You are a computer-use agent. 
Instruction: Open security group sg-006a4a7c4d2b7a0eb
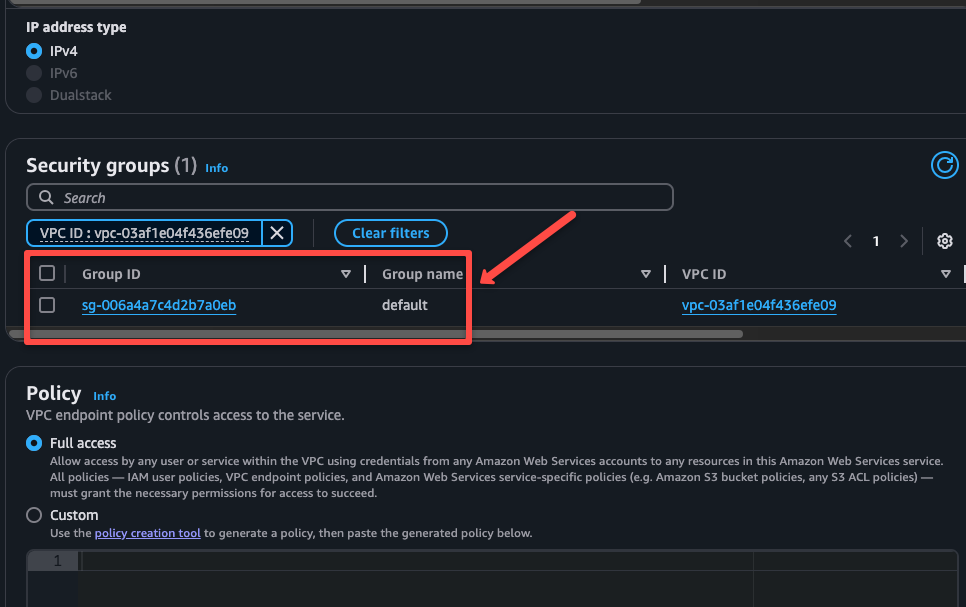158,305
